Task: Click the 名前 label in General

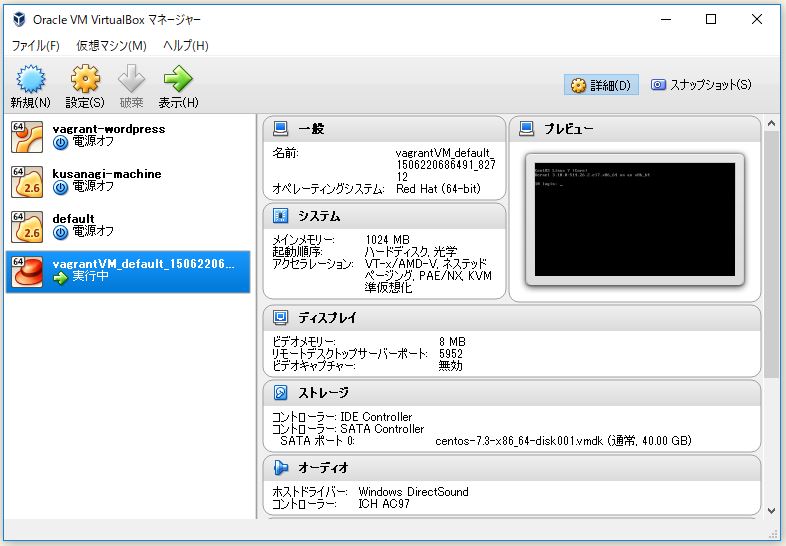Action: 285,153
